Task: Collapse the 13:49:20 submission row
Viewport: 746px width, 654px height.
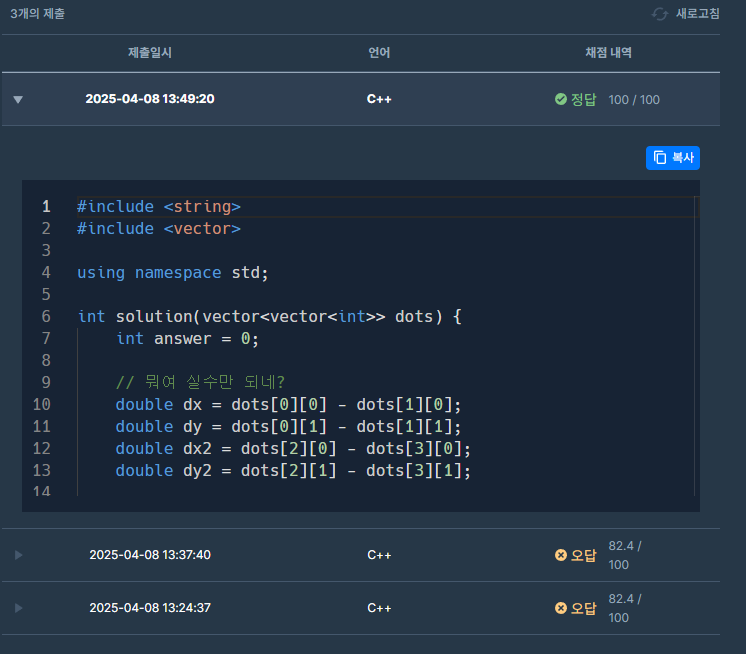Action: [18, 99]
